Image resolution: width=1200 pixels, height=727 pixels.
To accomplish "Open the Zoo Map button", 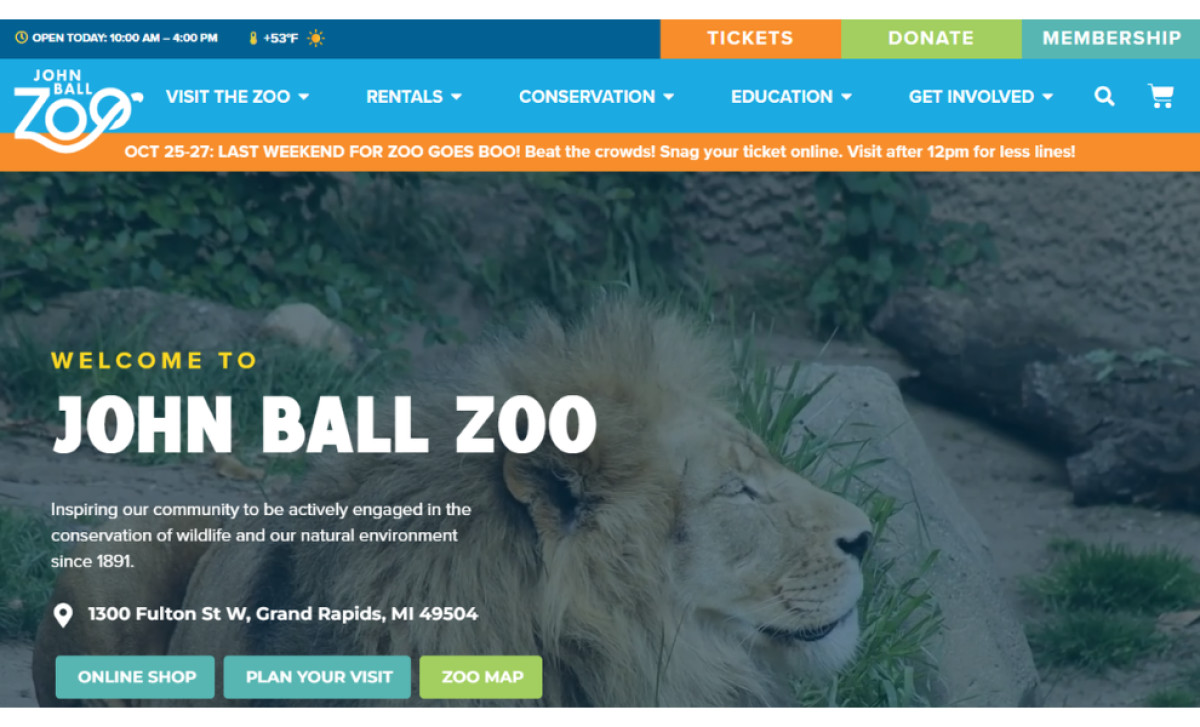I will coord(481,677).
